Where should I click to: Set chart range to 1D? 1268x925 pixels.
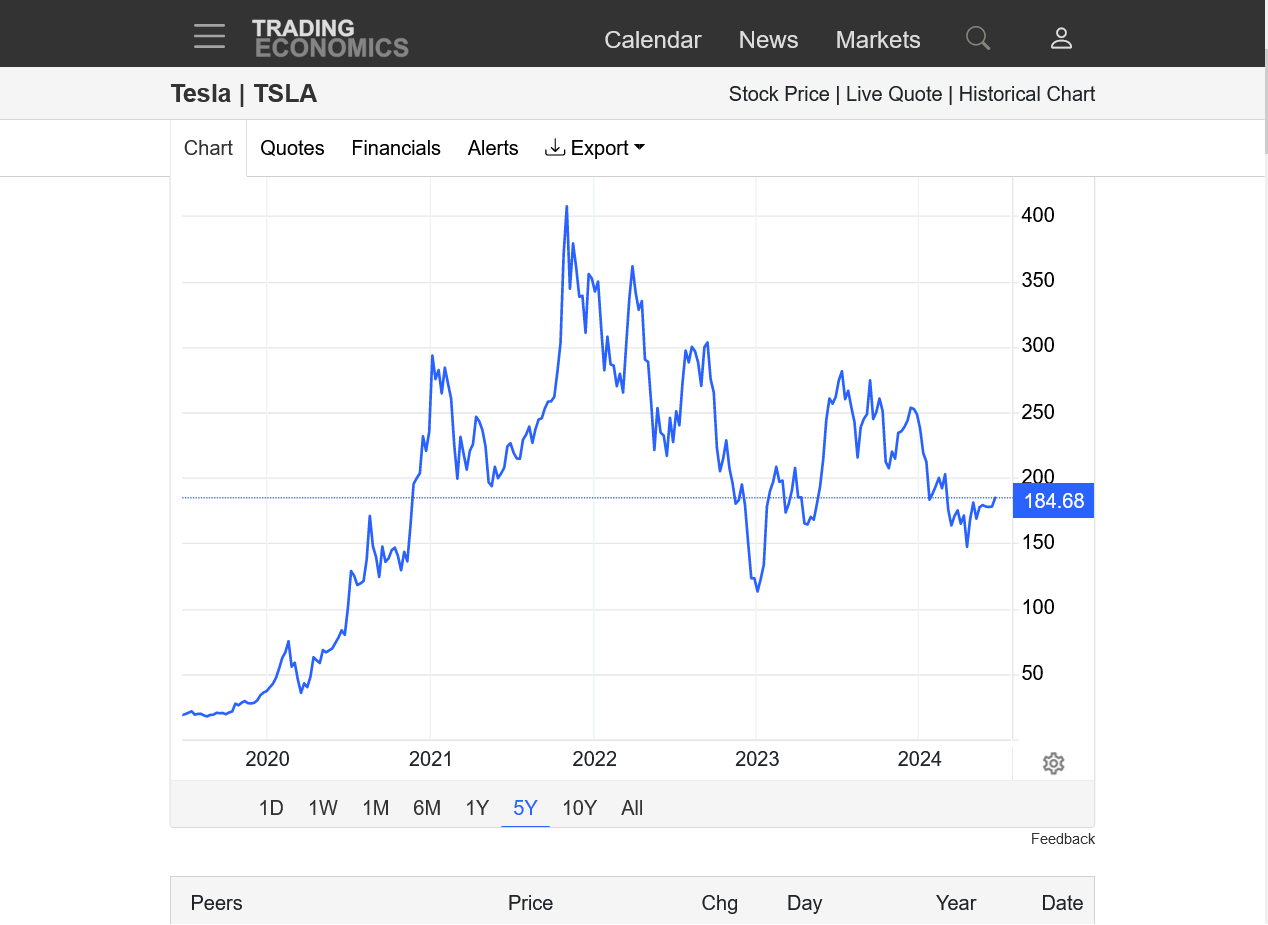pos(271,808)
